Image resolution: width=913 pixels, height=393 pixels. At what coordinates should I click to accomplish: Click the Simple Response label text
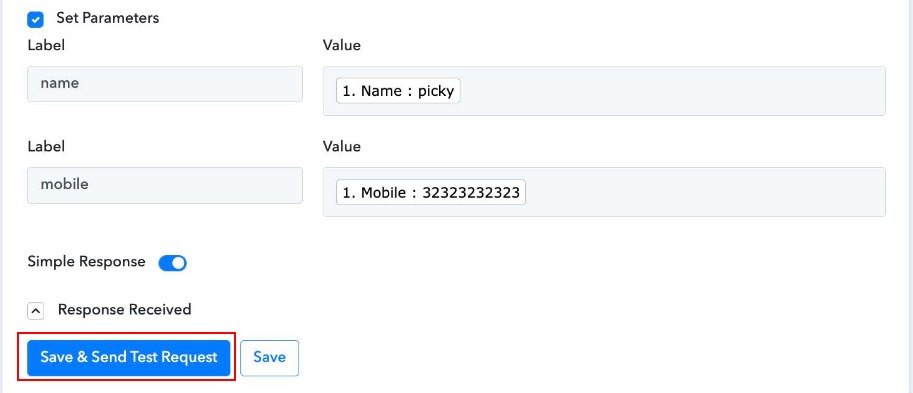[86, 262]
